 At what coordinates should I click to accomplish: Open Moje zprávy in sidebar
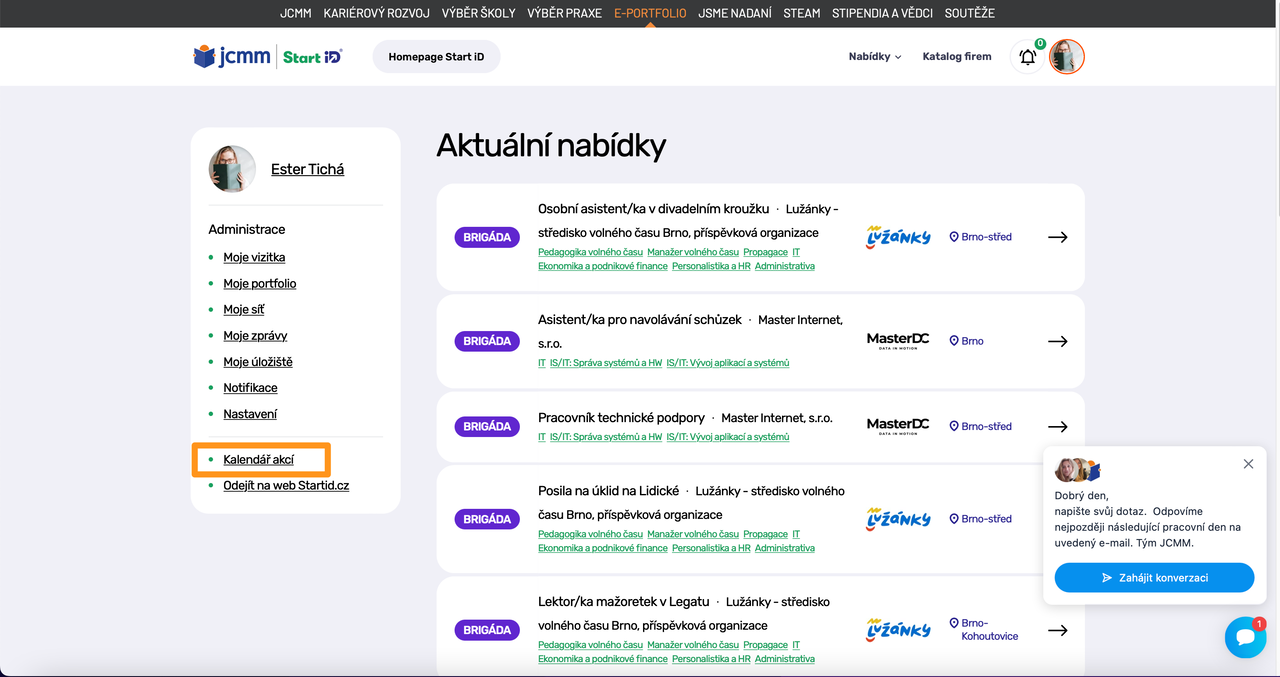point(255,335)
